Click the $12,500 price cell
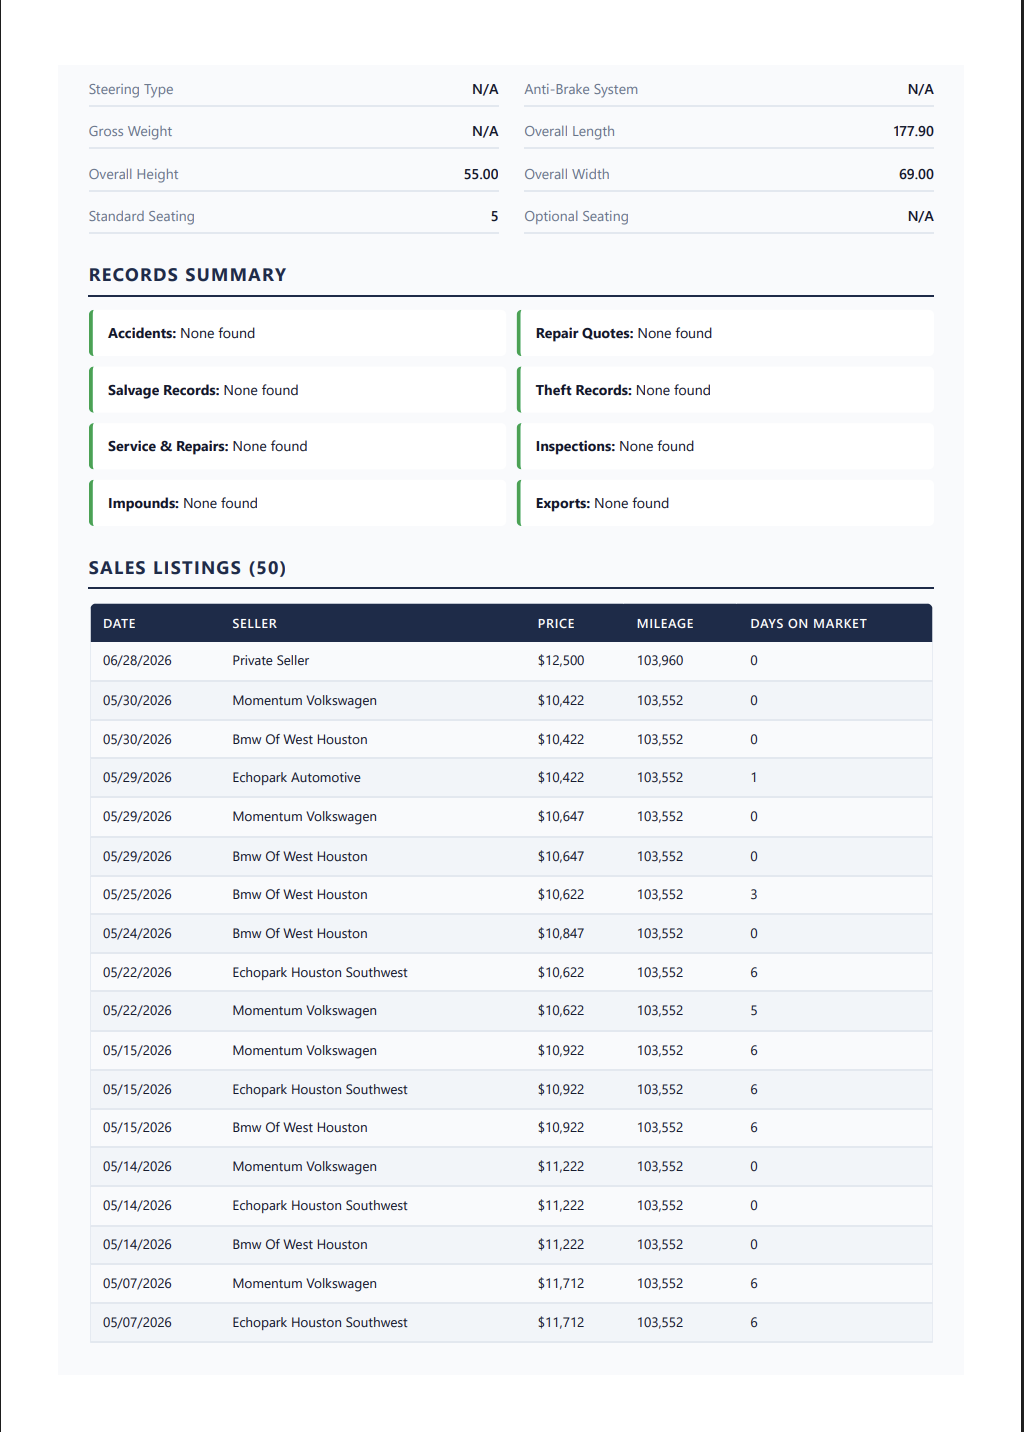This screenshot has width=1024, height=1432. point(560,661)
